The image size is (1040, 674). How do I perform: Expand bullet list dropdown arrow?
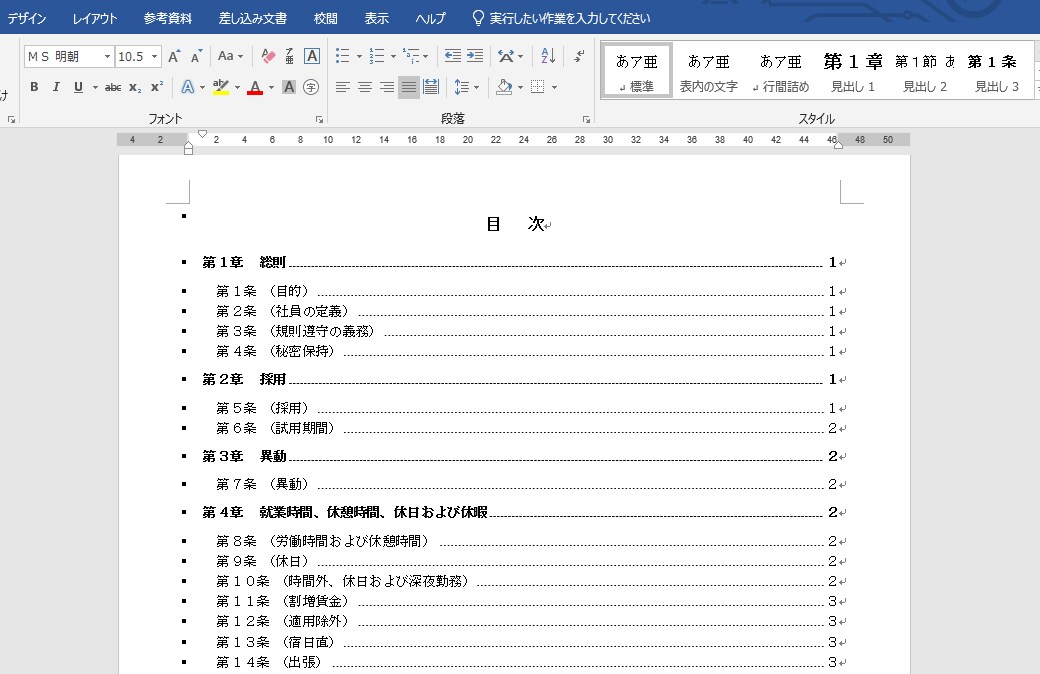point(359,56)
